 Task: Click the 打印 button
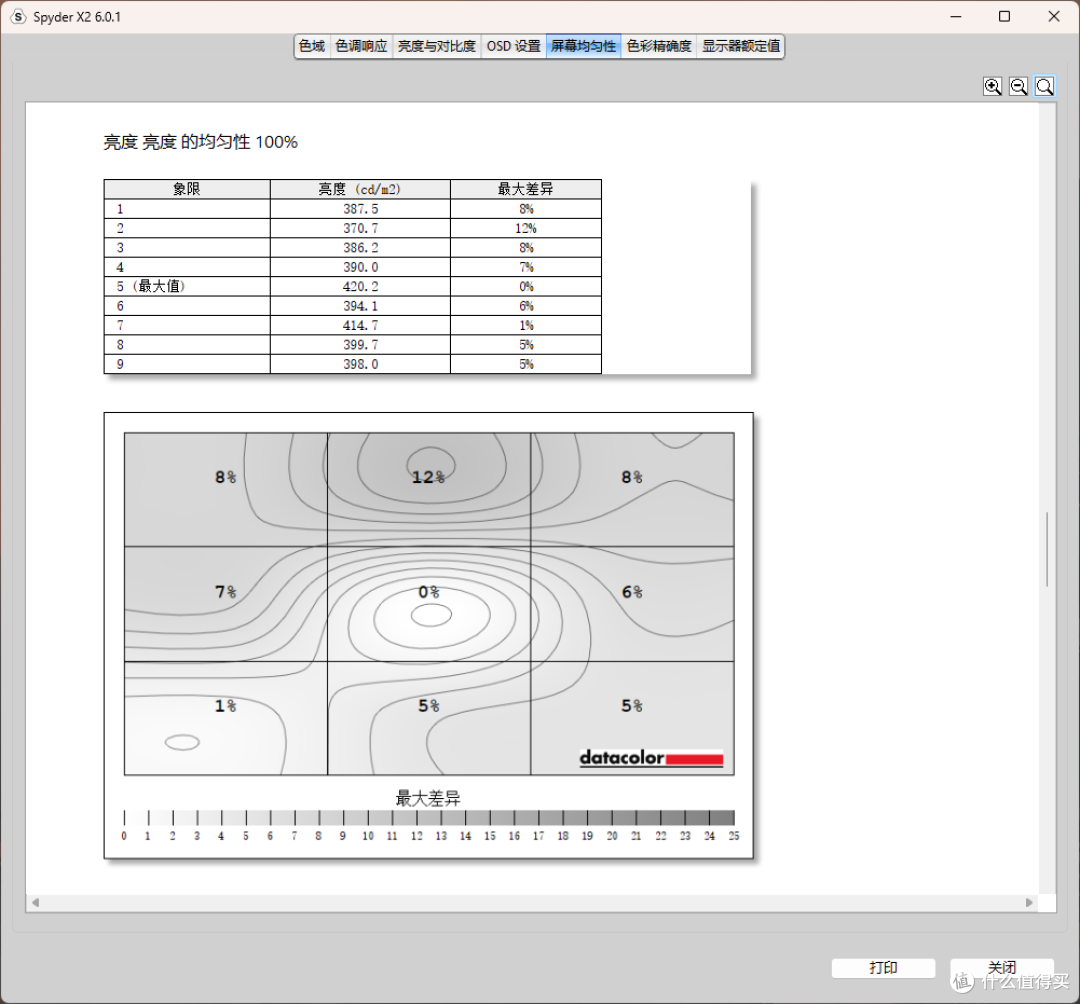click(x=883, y=968)
